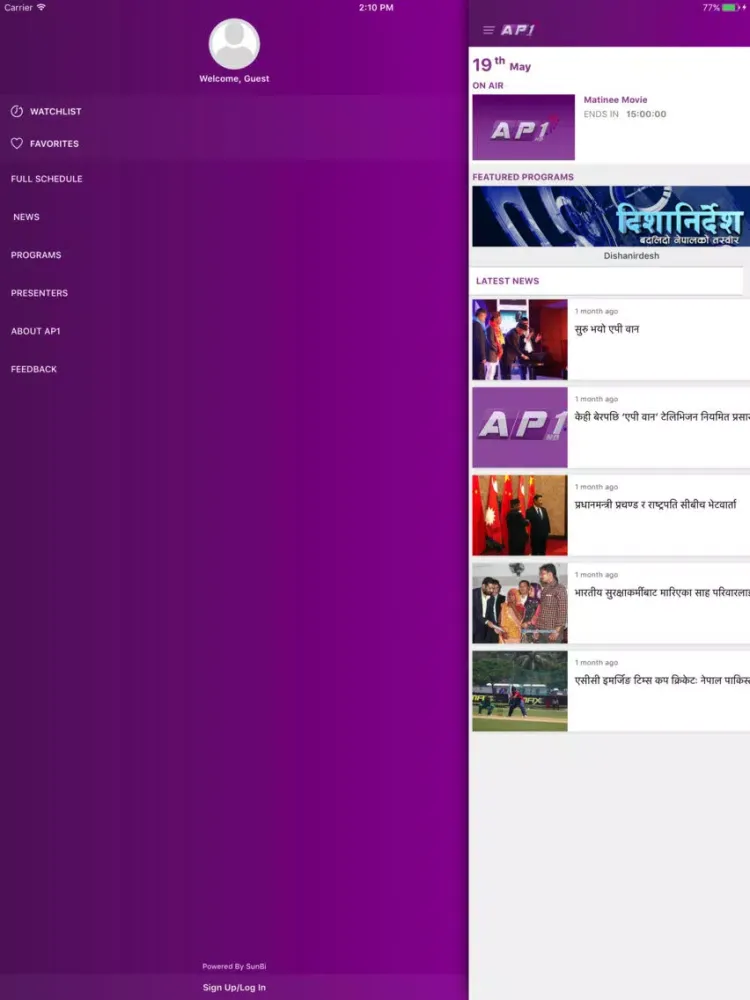Open Feedback menu entry

[x=34, y=369]
